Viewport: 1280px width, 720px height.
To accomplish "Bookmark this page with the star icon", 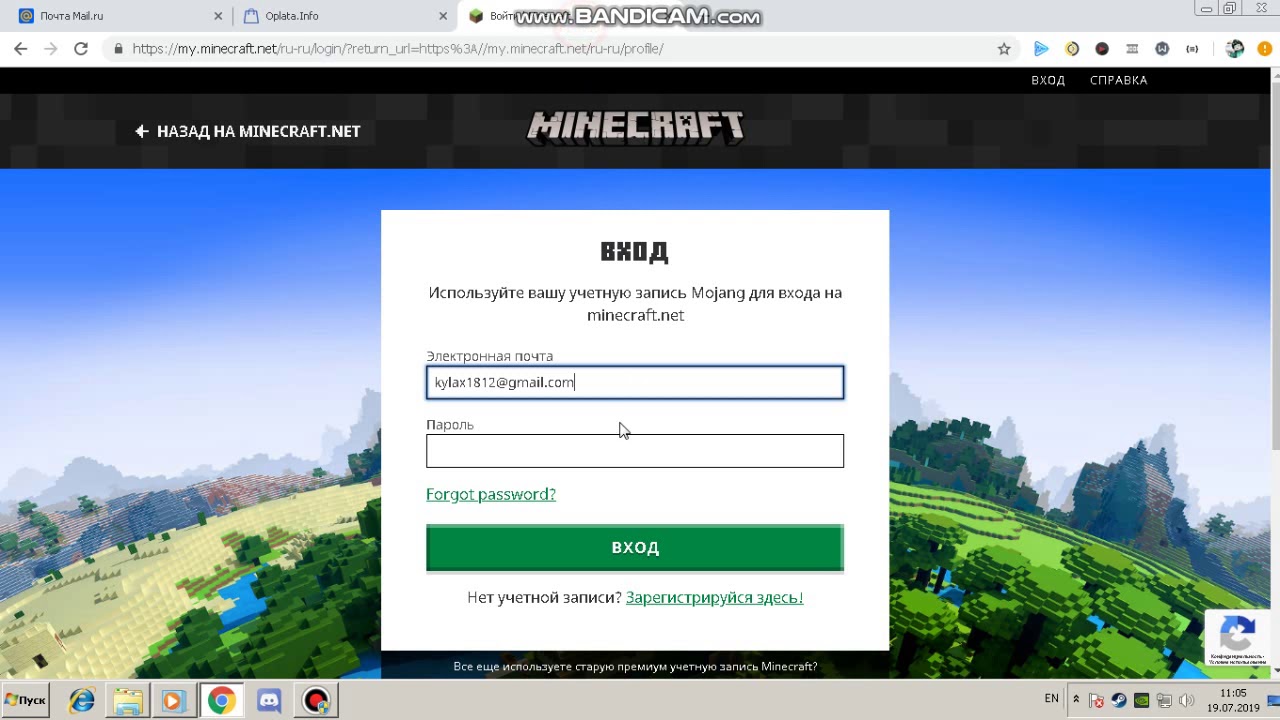I will (x=1004, y=48).
